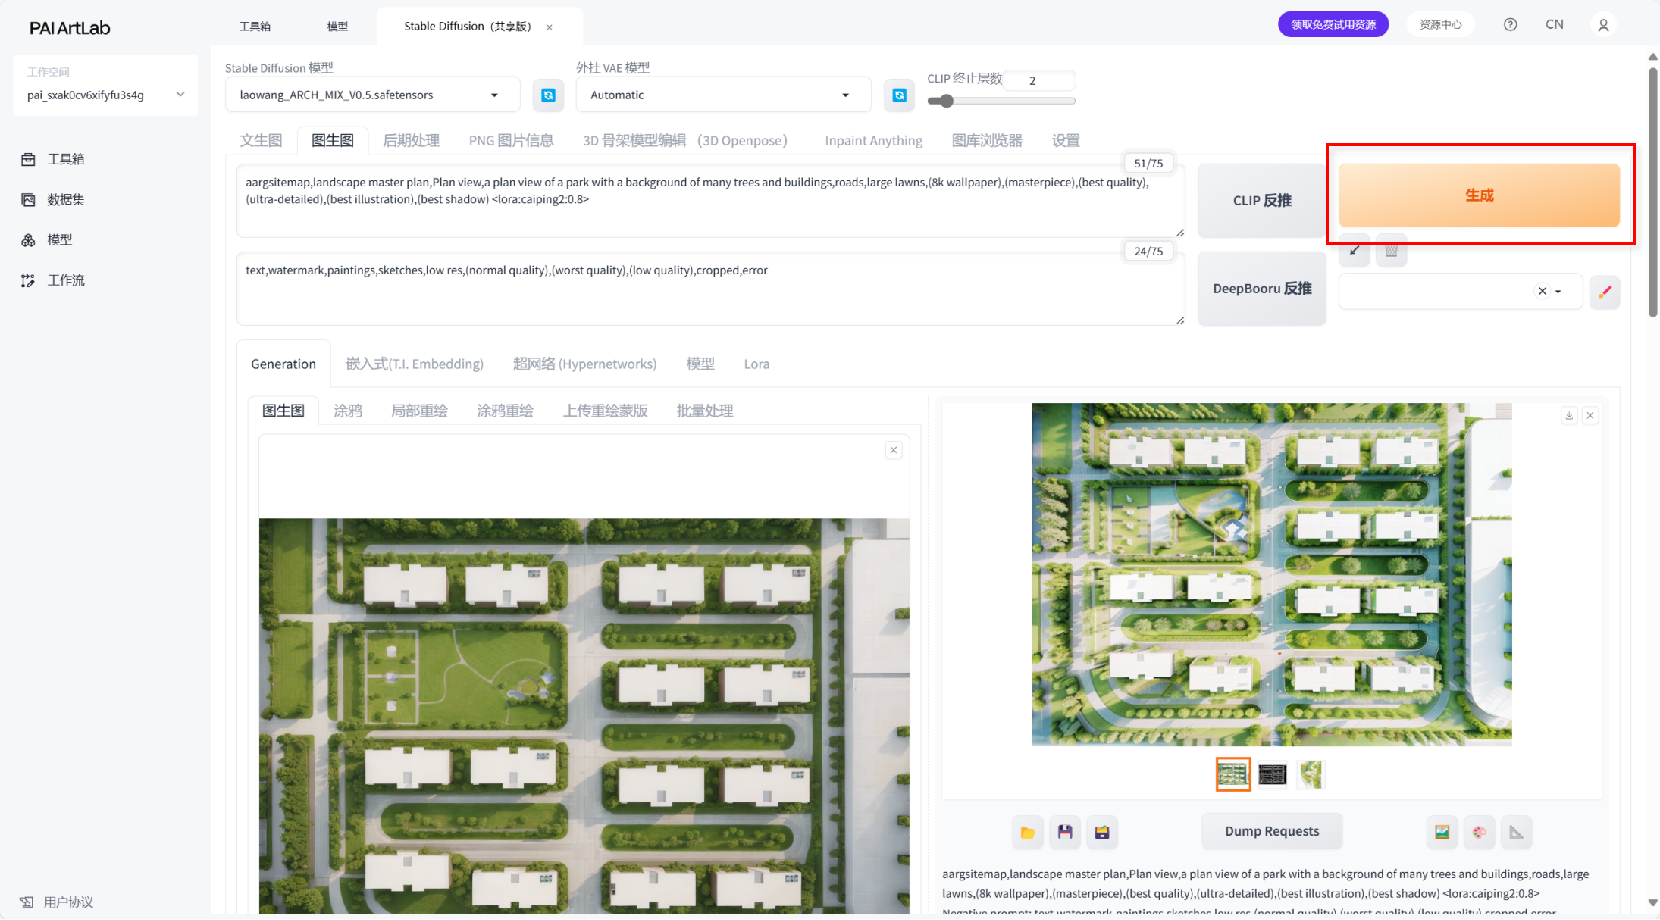Open the PNG 图片信息 tab
This screenshot has height=920, width=1660.
click(511, 141)
